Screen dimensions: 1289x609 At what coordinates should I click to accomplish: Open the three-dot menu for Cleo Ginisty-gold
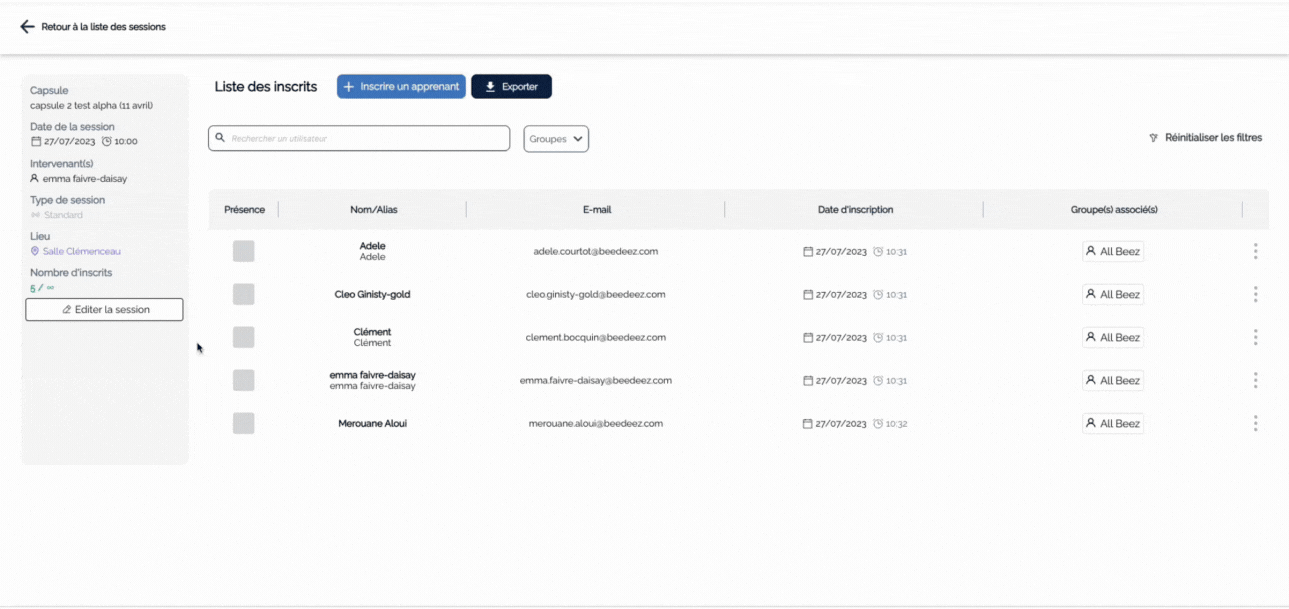pyautogui.click(x=1255, y=295)
